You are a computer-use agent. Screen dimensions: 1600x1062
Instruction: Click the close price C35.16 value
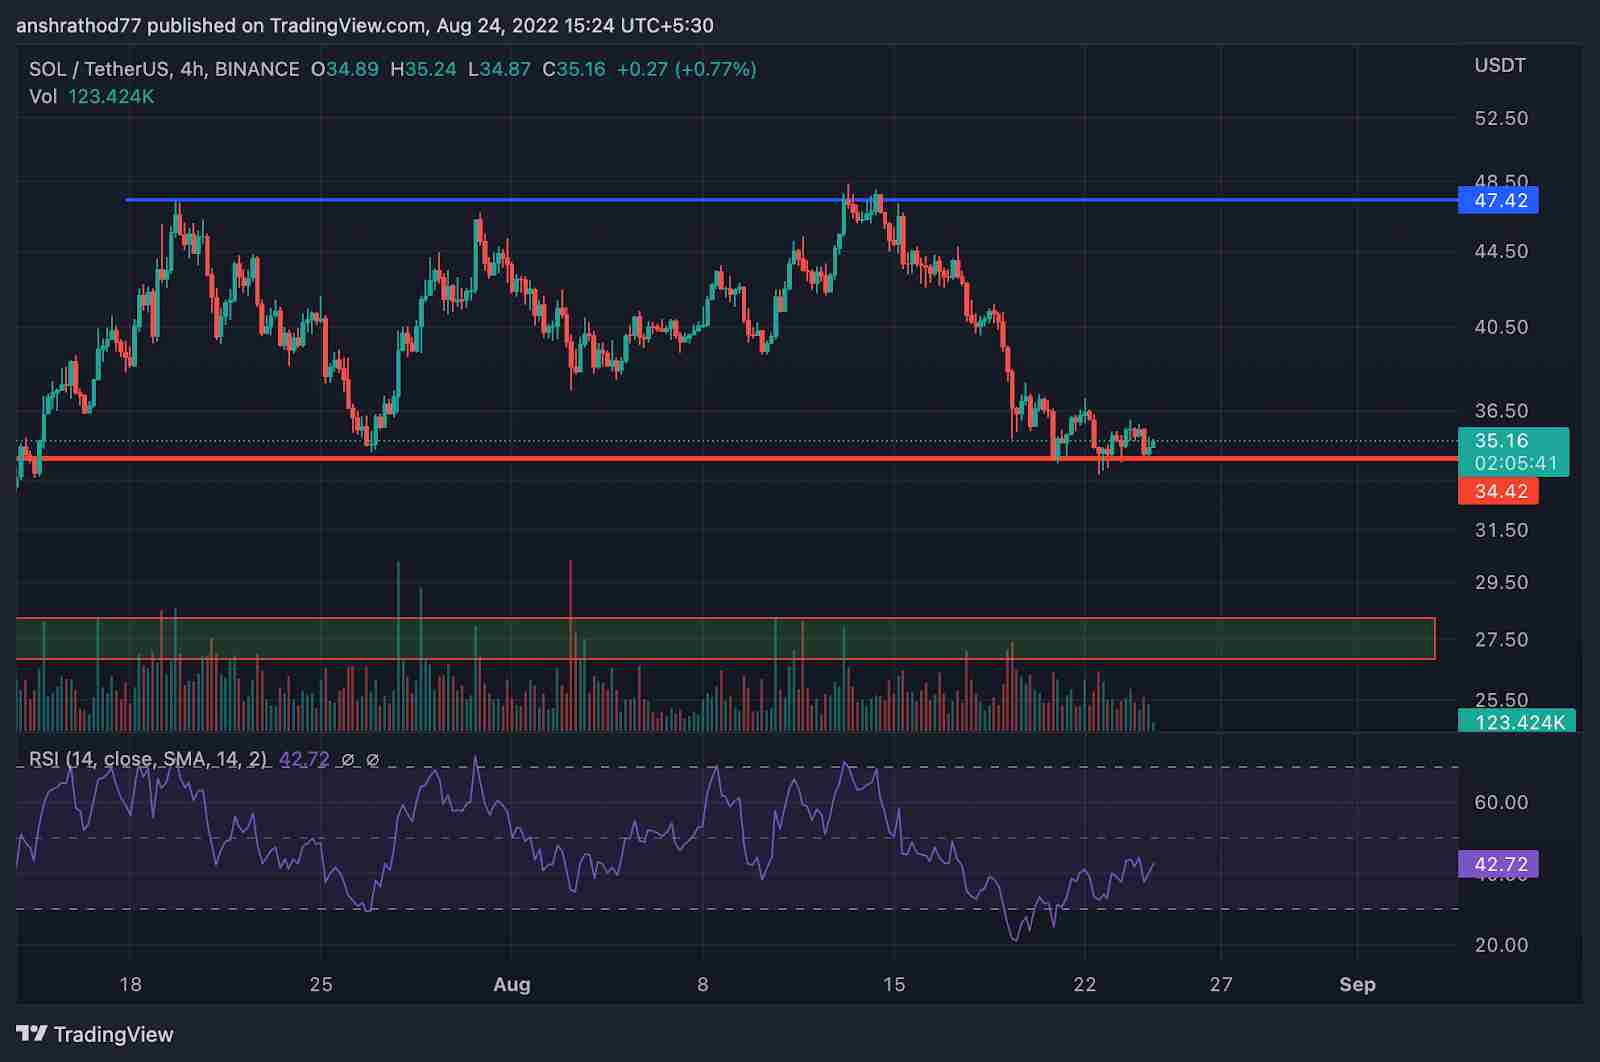574,69
